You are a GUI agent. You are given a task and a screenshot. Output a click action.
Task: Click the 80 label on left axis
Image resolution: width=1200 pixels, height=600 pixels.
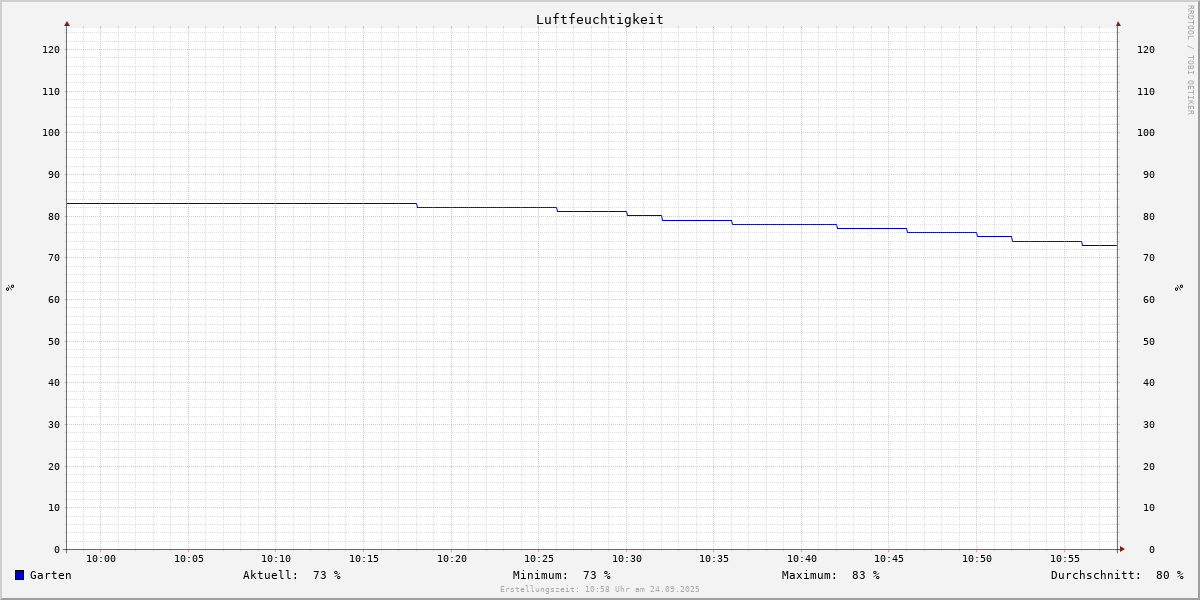click(x=54, y=217)
